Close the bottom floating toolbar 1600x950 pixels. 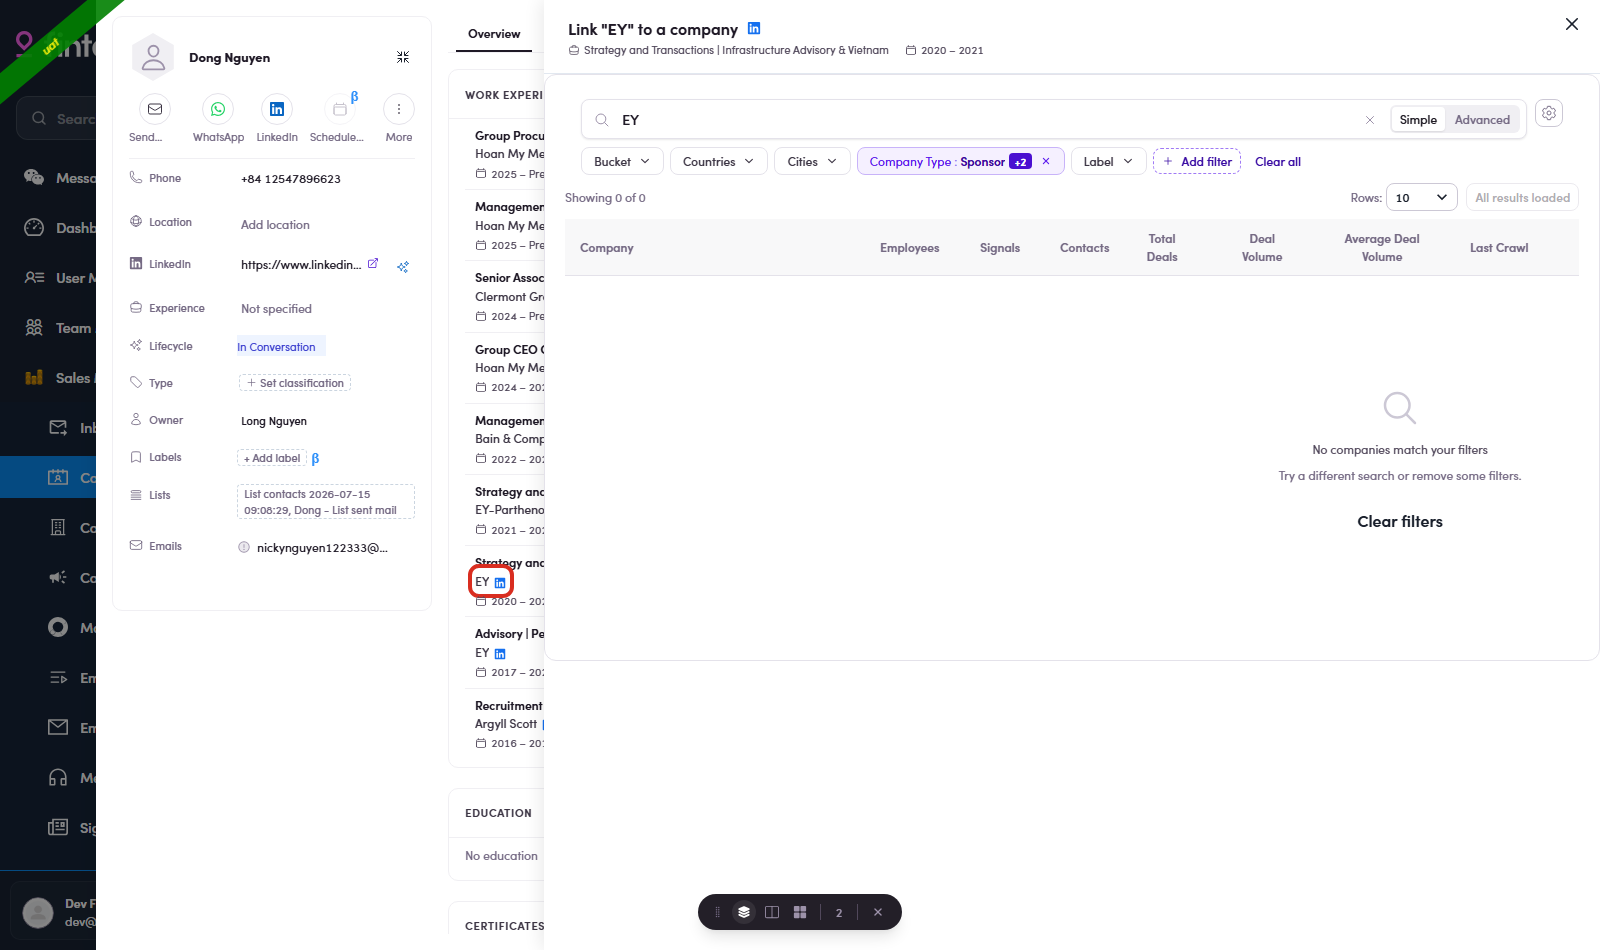click(878, 912)
